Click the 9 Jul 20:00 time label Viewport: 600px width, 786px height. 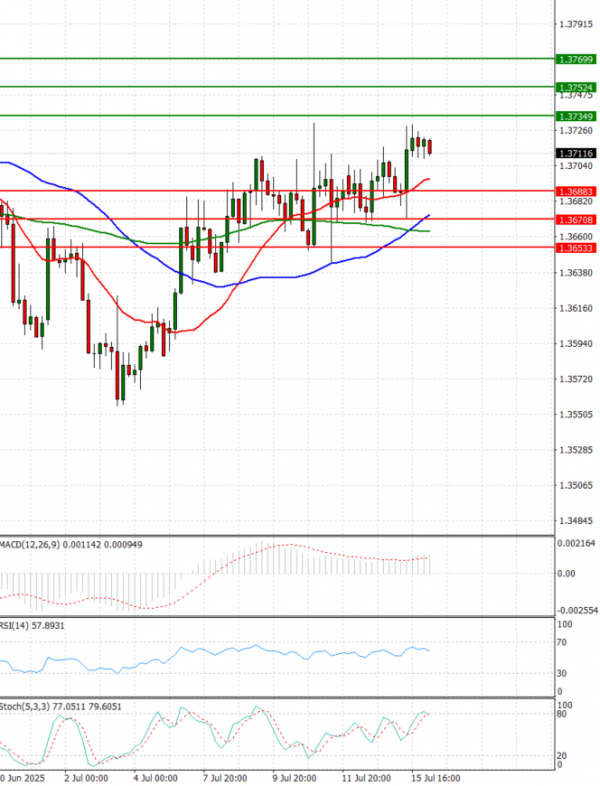click(294, 778)
